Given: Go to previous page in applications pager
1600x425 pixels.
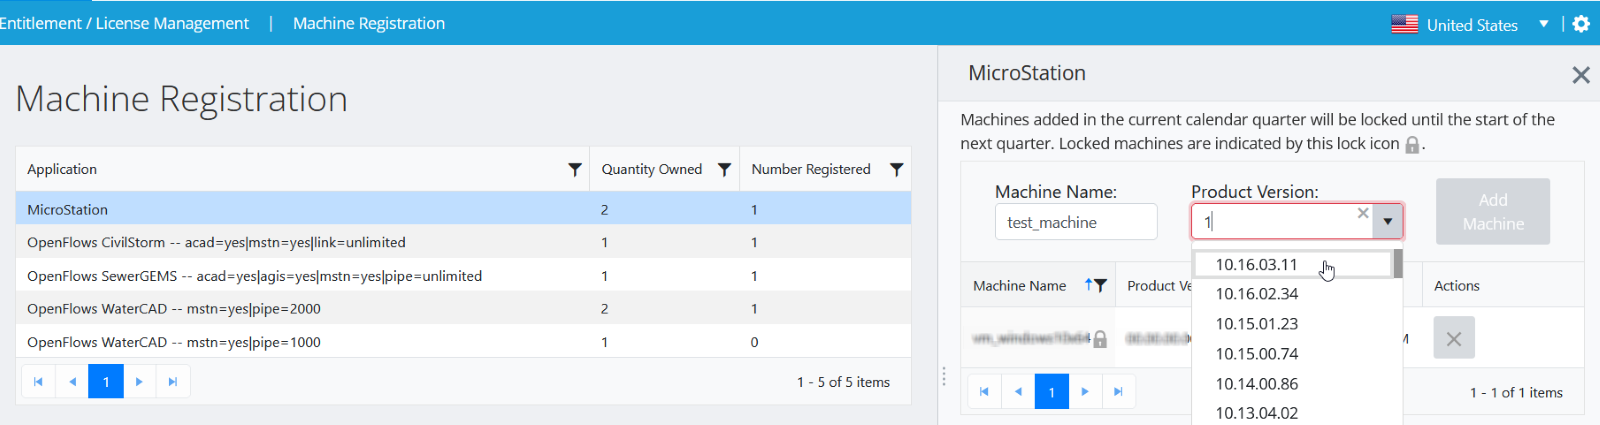Looking at the screenshot, I should tap(72, 381).
